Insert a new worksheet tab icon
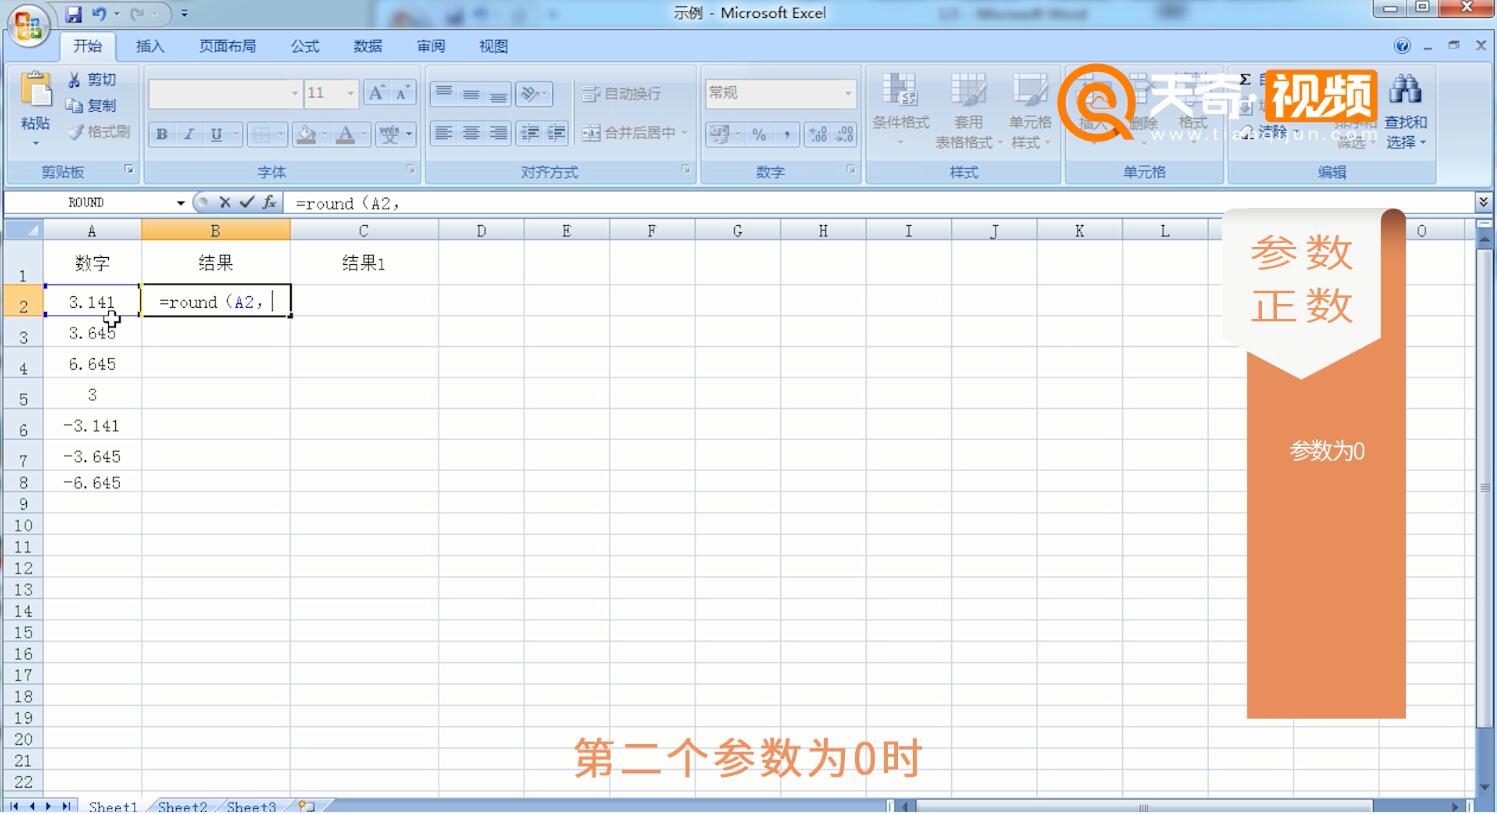Image resolution: width=1497 pixels, height=814 pixels. [x=307, y=806]
